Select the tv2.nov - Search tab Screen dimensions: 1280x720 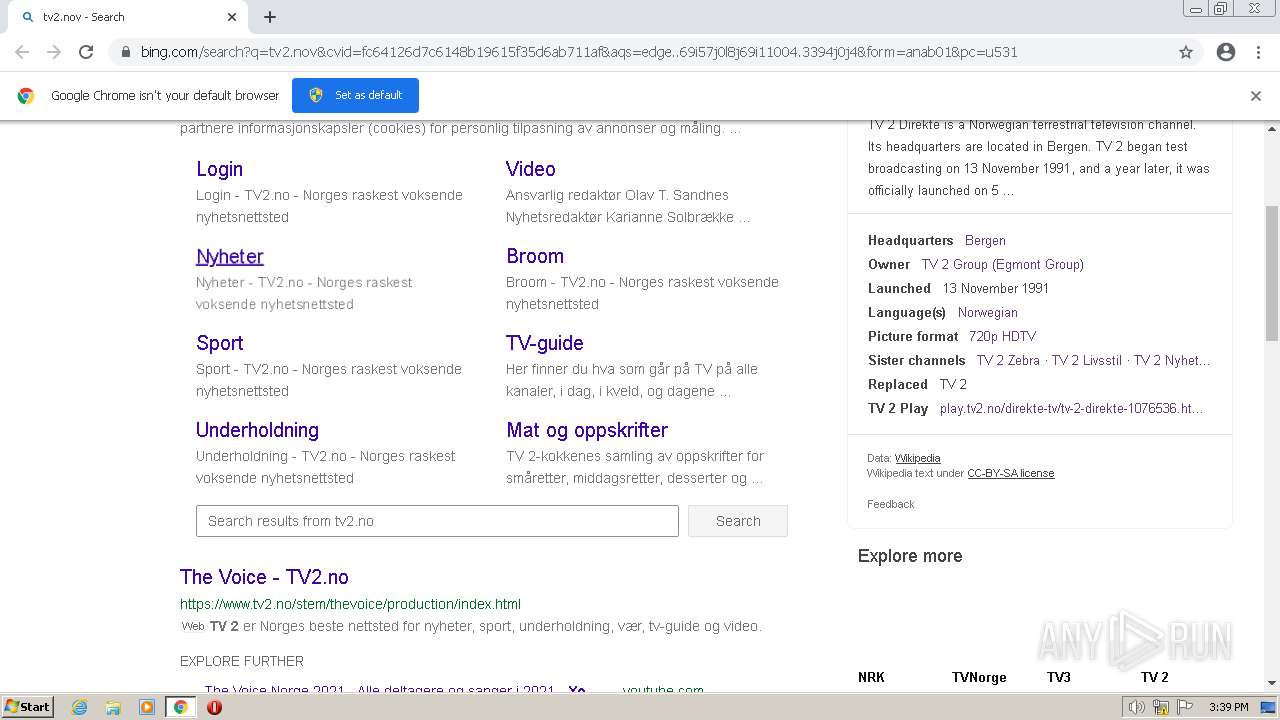[x=127, y=17]
